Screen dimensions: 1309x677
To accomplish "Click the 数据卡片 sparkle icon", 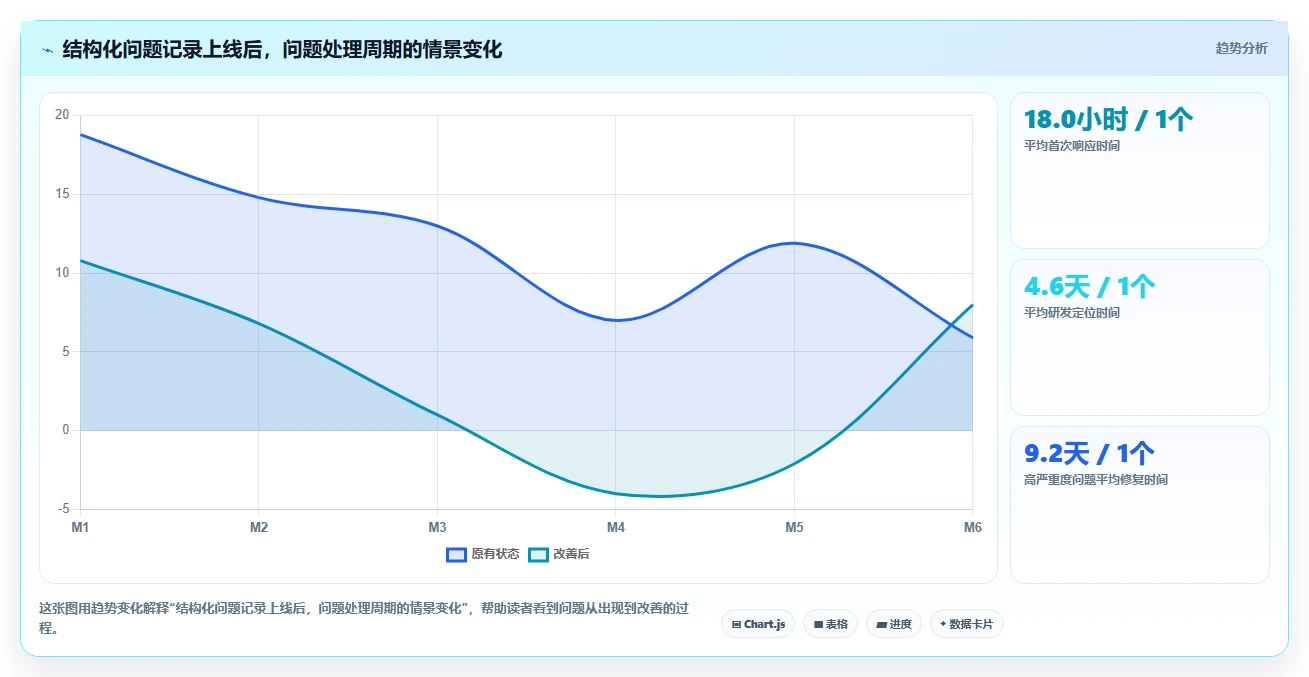I will point(943,624).
